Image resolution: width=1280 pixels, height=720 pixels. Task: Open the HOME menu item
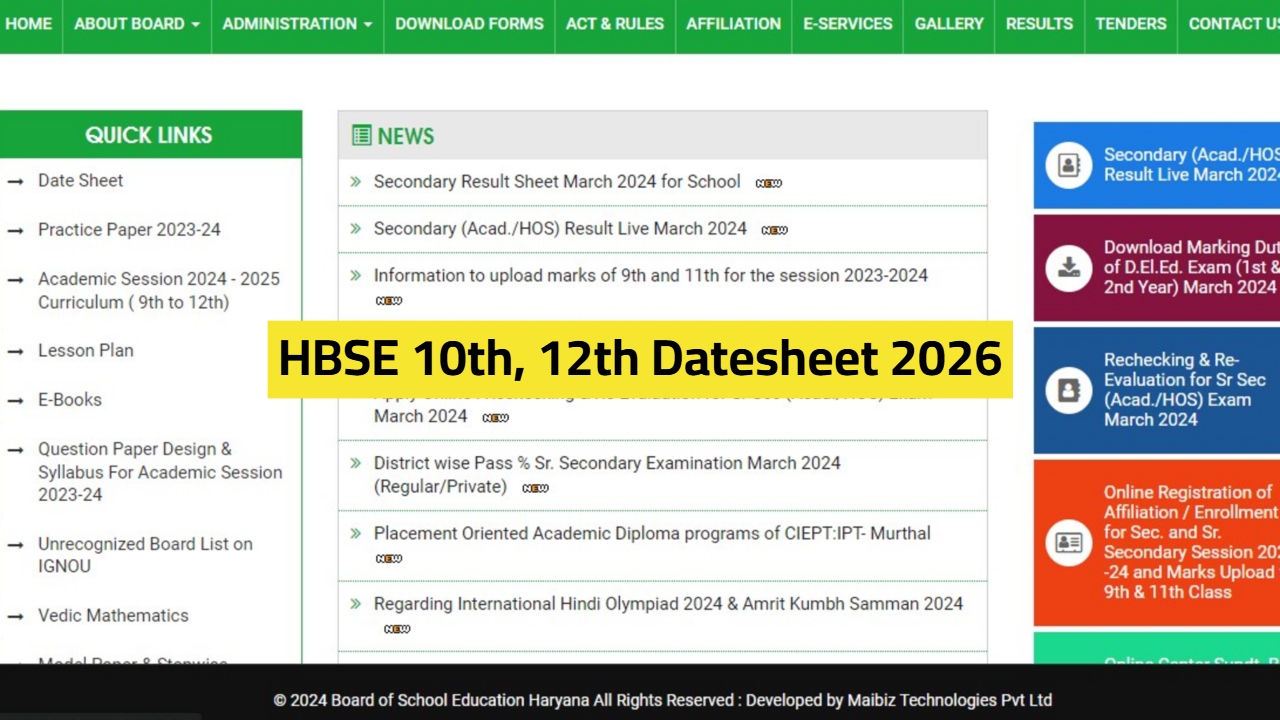pyautogui.click(x=28, y=23)
